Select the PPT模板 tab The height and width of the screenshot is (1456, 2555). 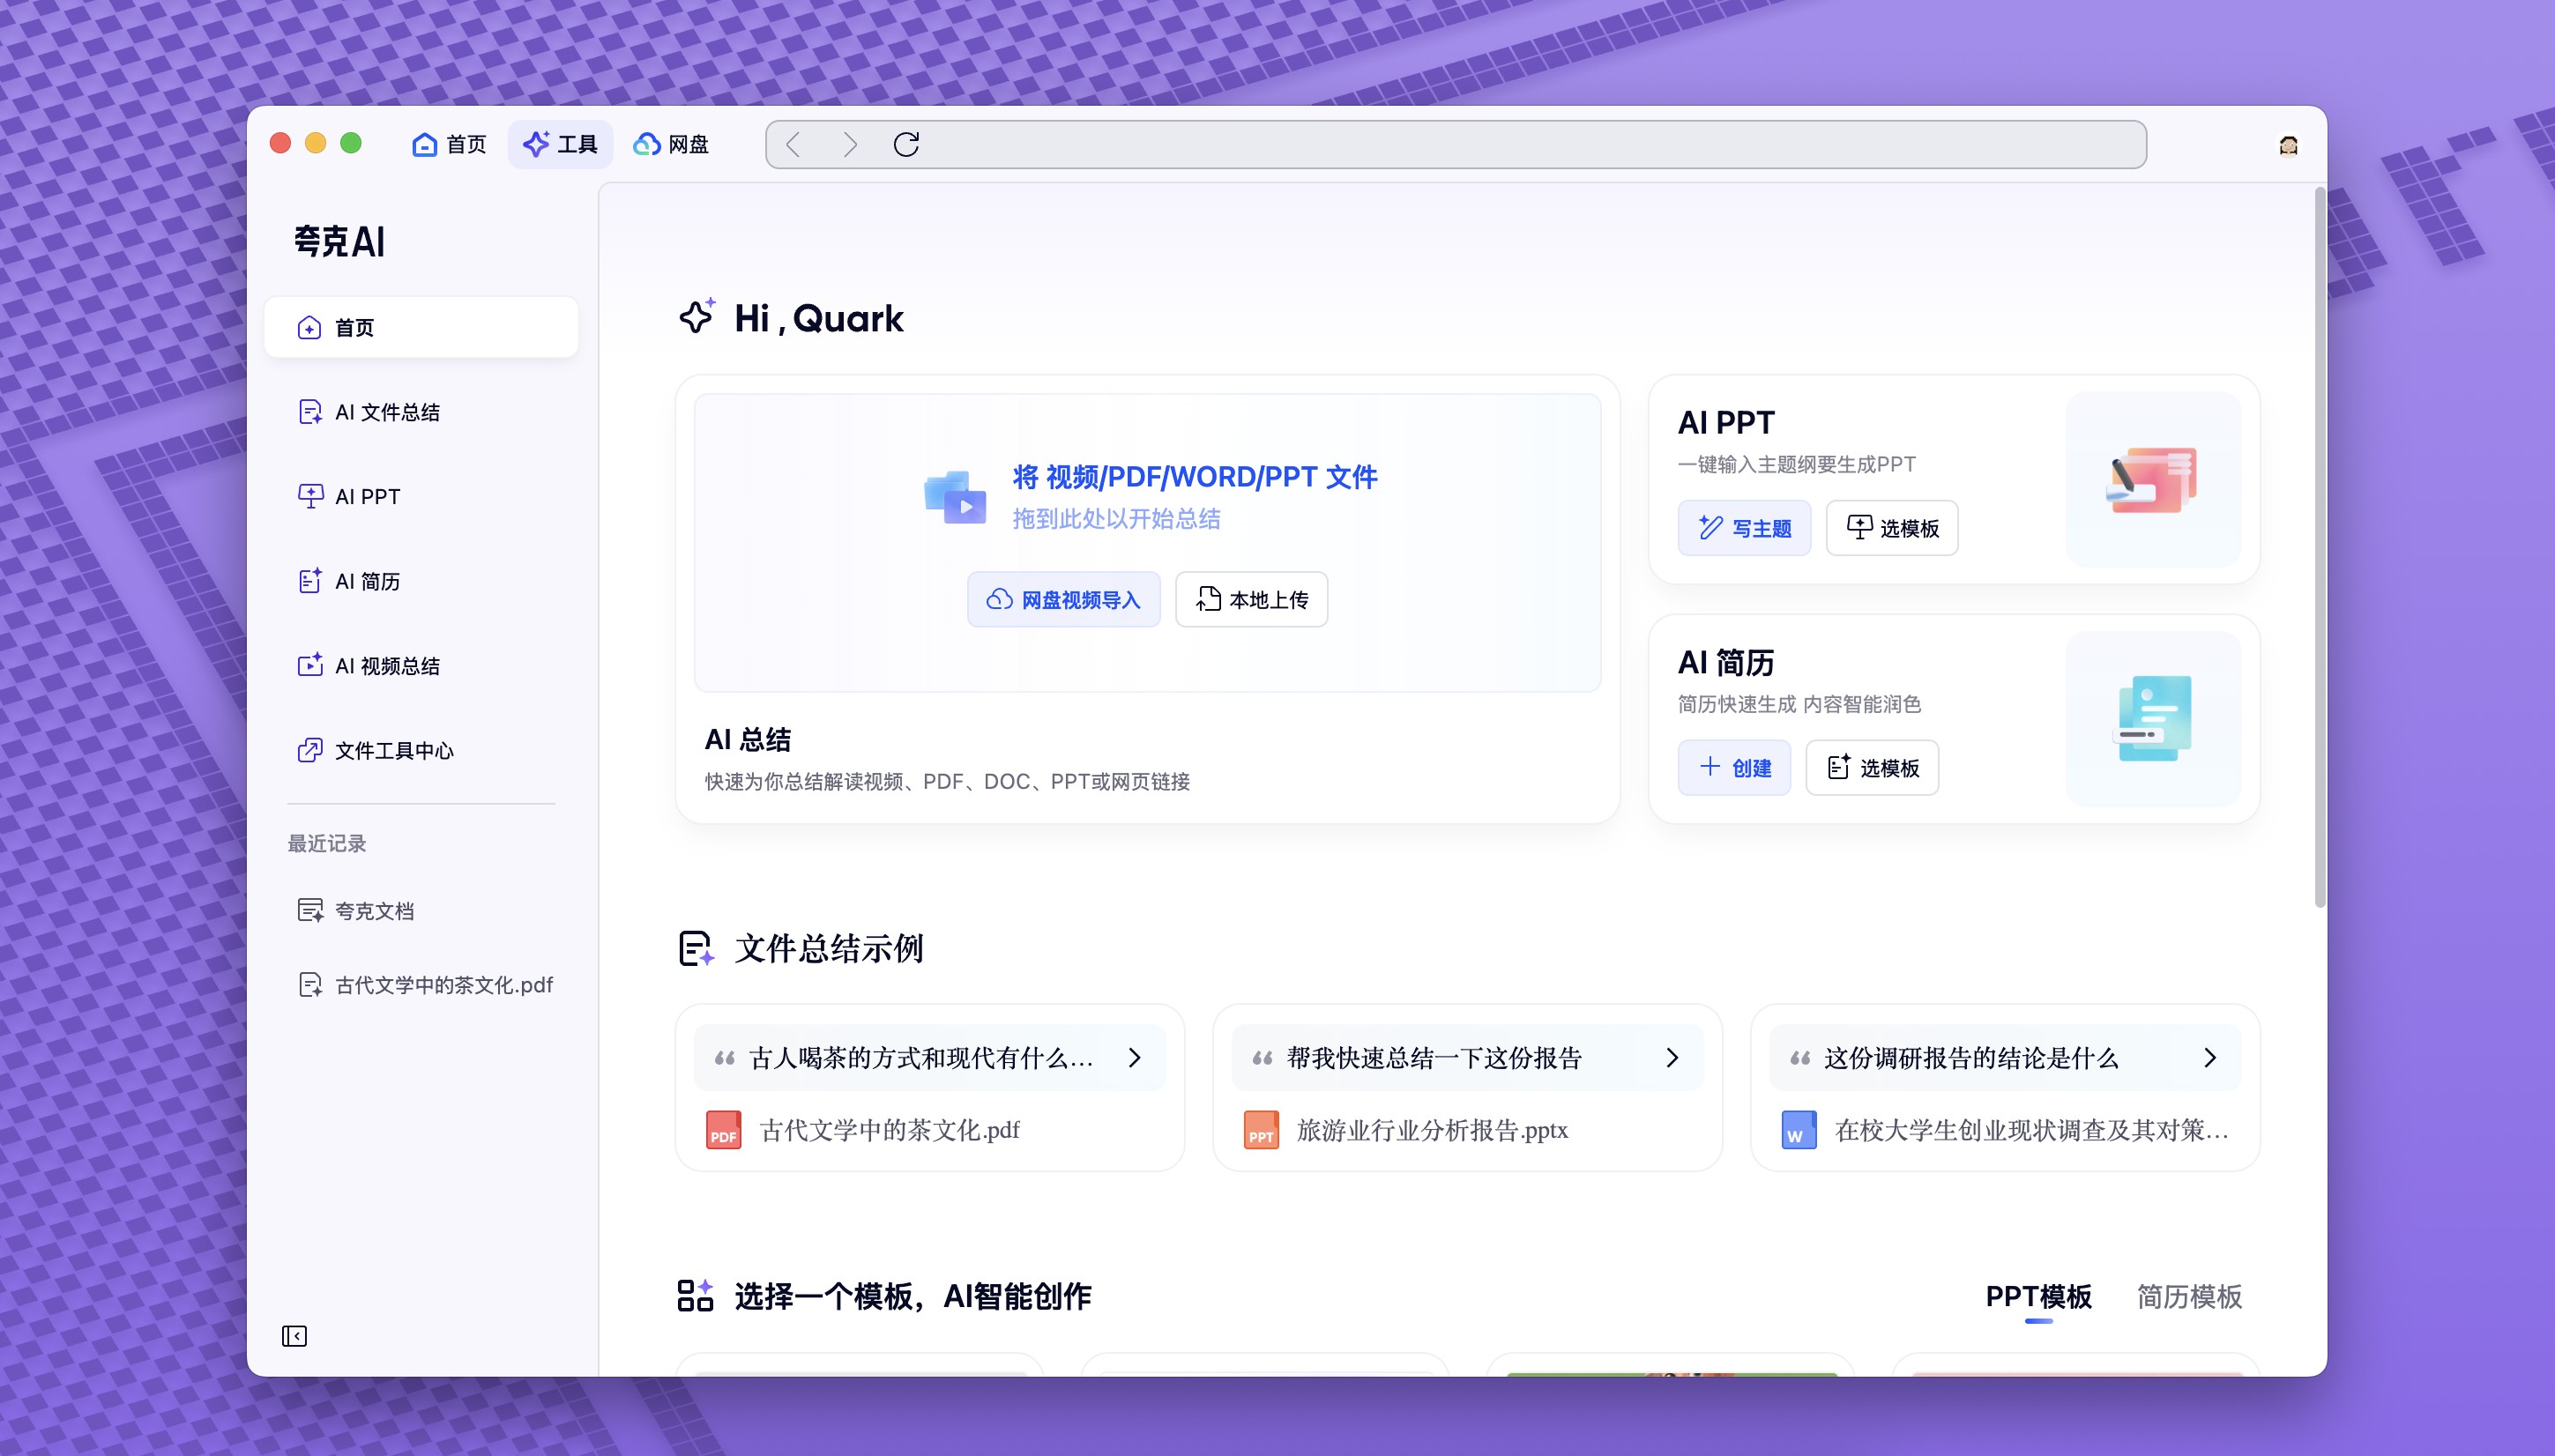[x=2038, y=1296]
